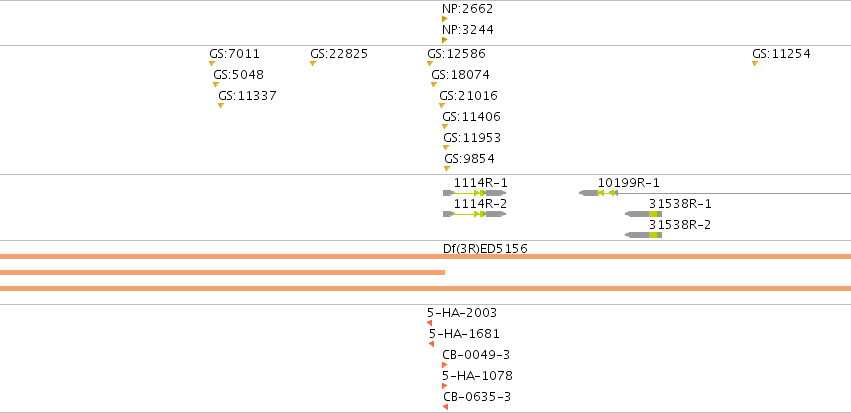Image resolution: width=851 pixels, height=413 pixels.
Task: Select the 1114R-1 transcript glyph
Action: pyautogui.click(x=474, y=193)
